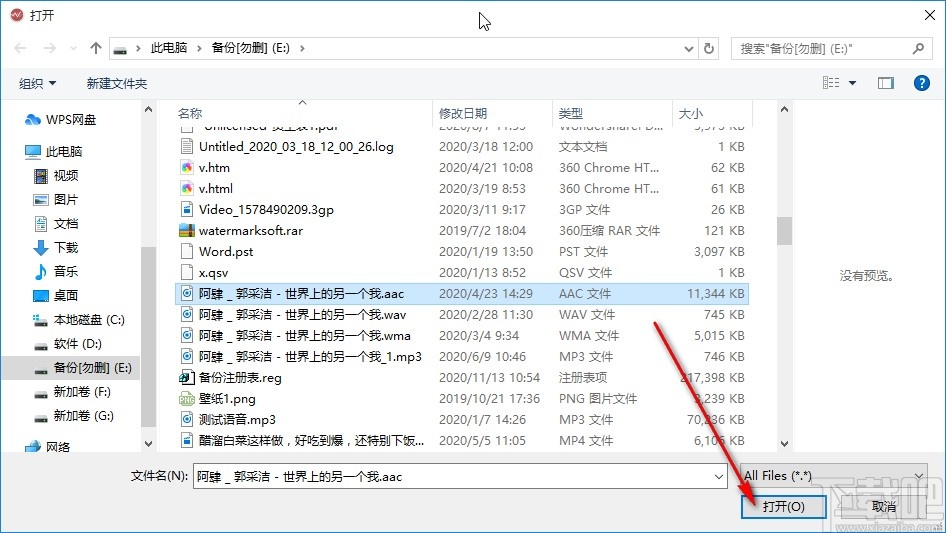Open 桌面 in the sidebar
Image resolution: width=946 pixels, height=533 pixels.
(x=57, y=296)
